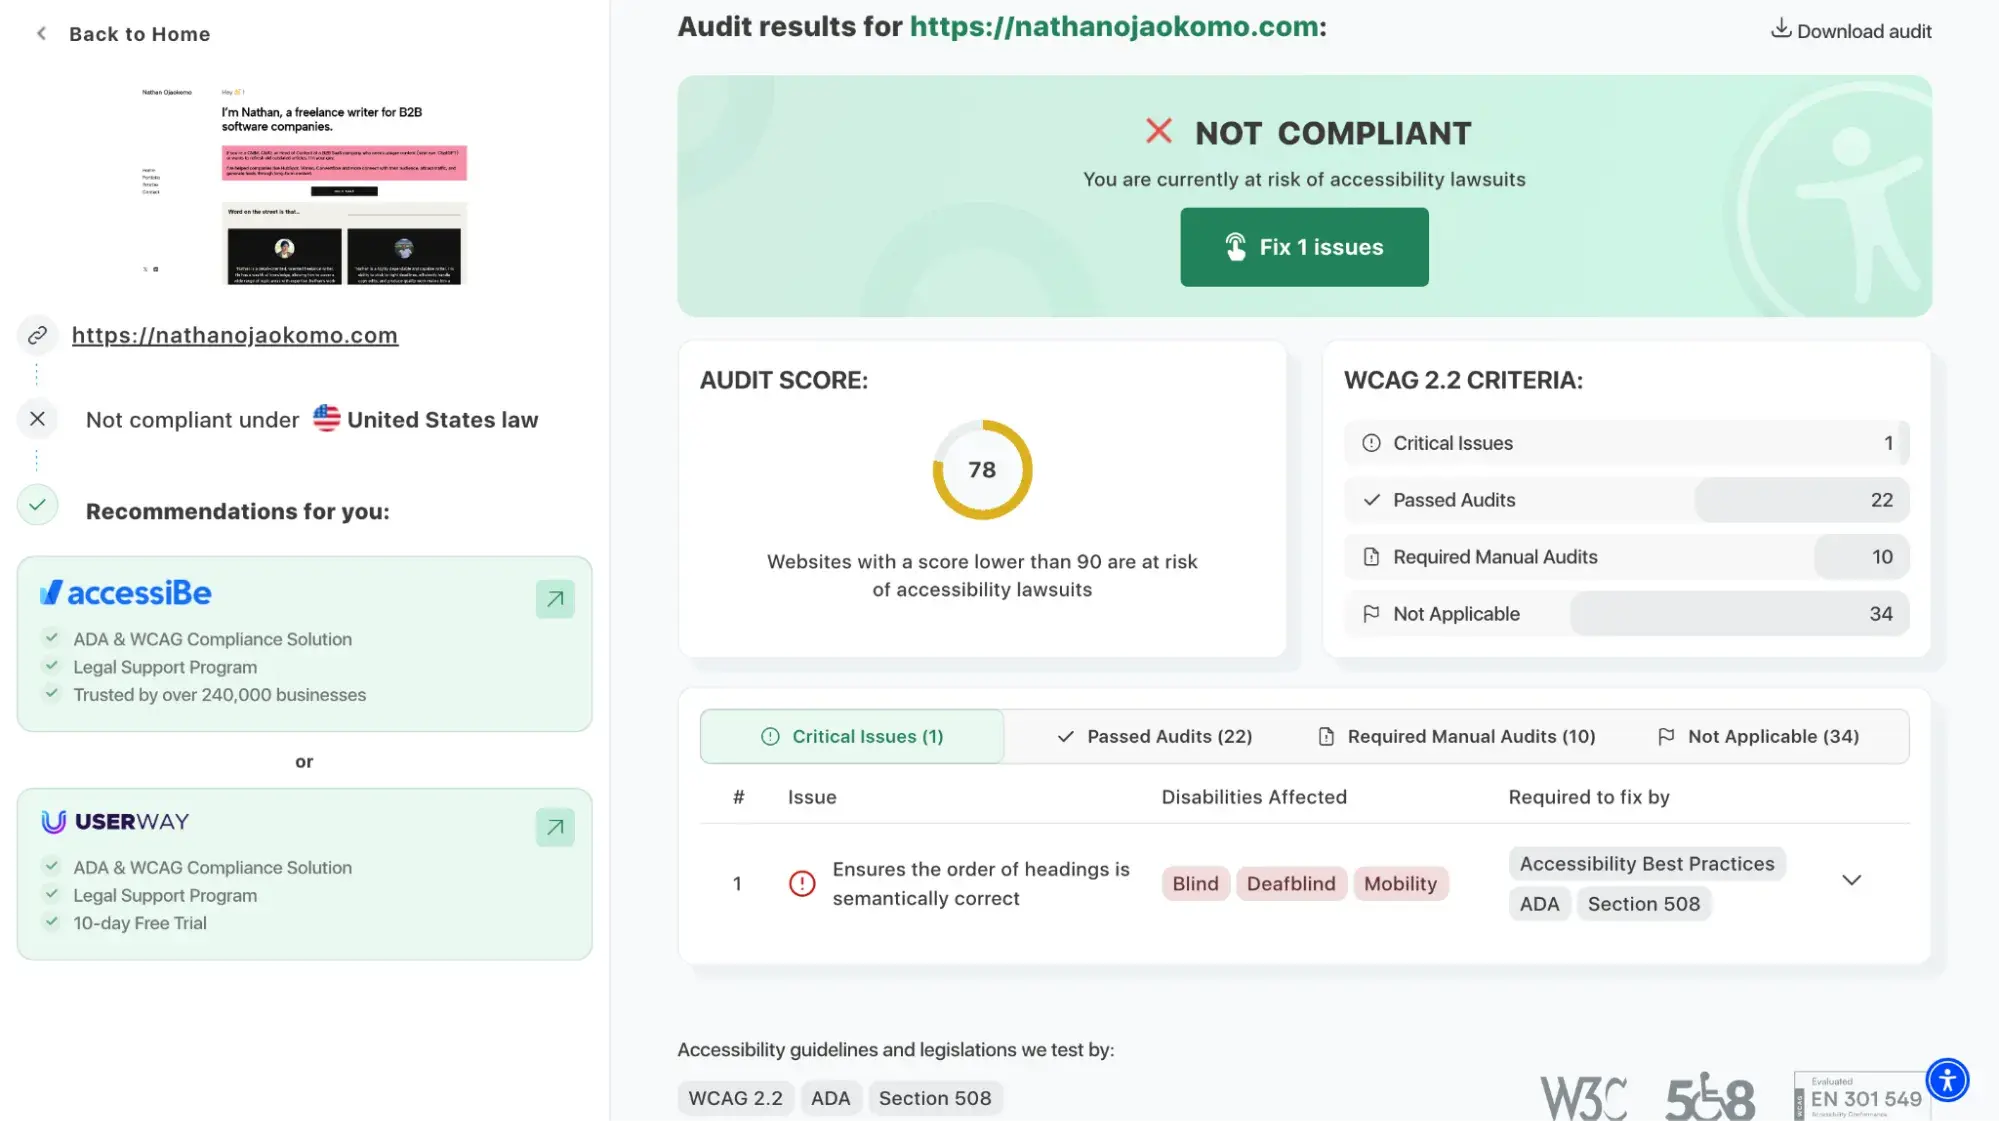Viewport: 1999px width, 1121px height.
Task: Open the Required Manual Audits (10) tab
Action: pyautogui.click(x=1457, y=737)
